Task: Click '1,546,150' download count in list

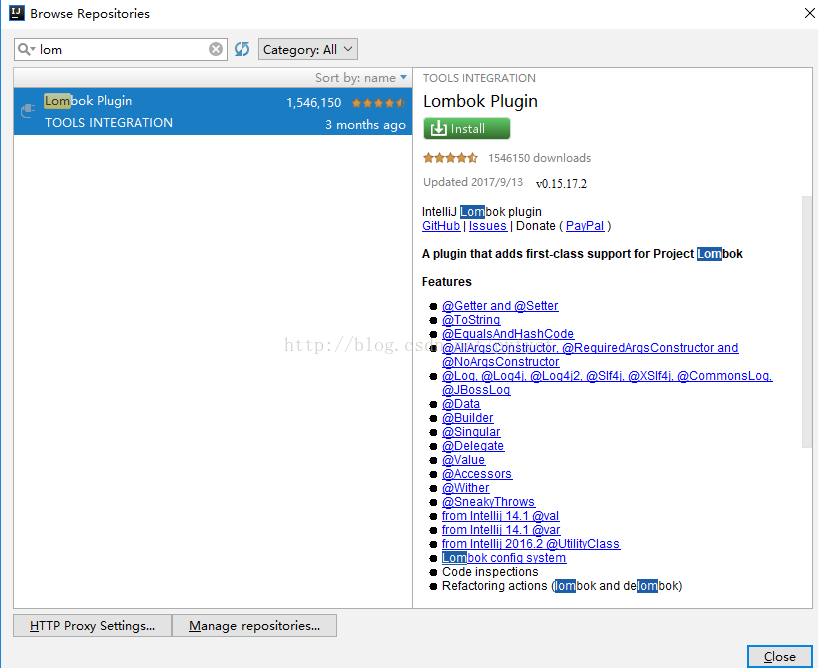Action: click(x=313, y=103)
